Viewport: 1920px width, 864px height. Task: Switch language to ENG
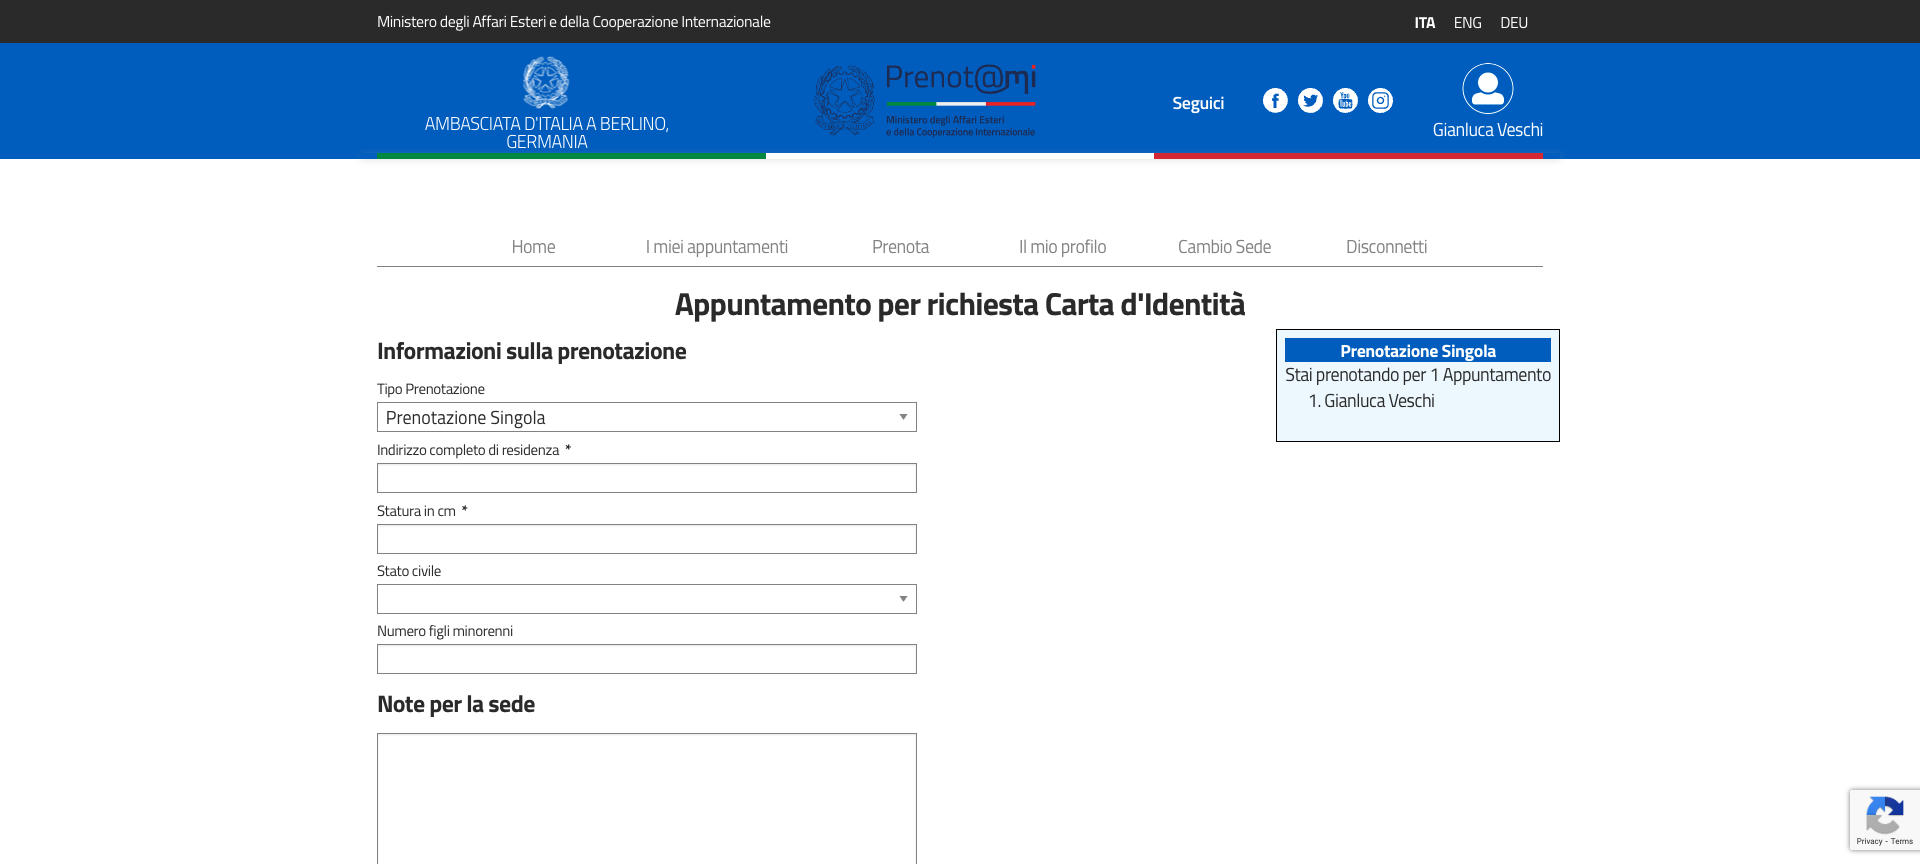click(1467, 21)
